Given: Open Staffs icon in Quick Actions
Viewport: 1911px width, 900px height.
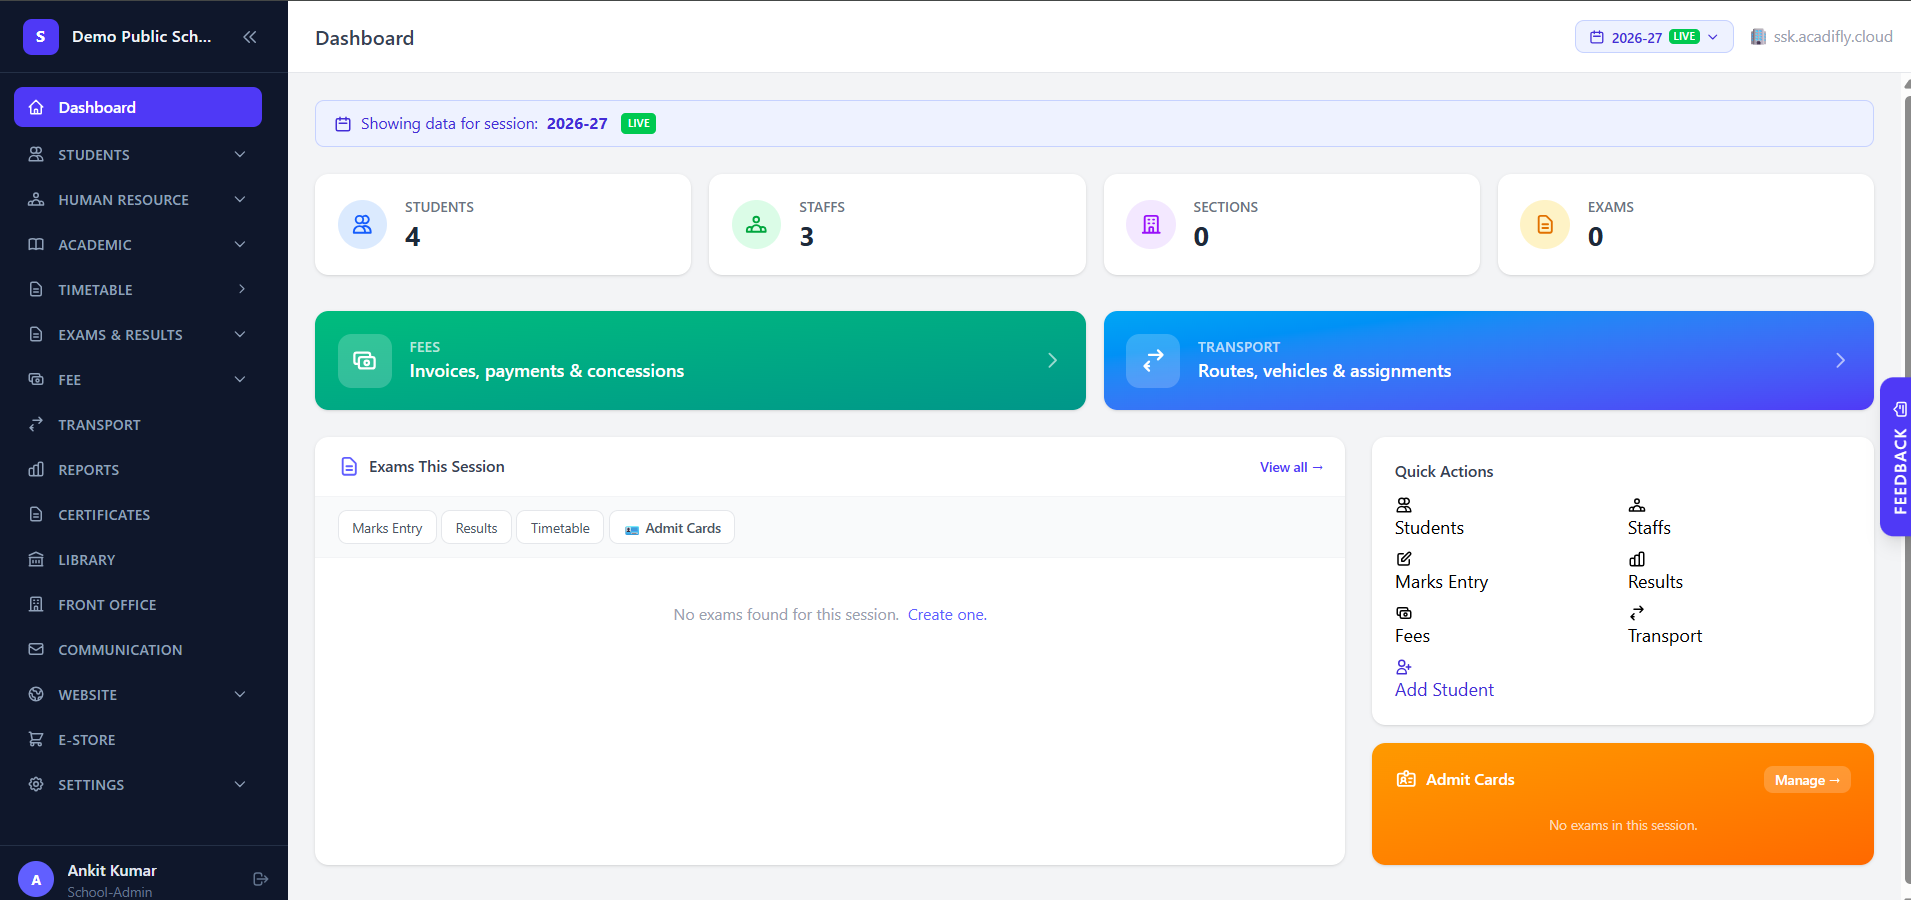Looking at the screenshot, I should tap(1637, 505).
